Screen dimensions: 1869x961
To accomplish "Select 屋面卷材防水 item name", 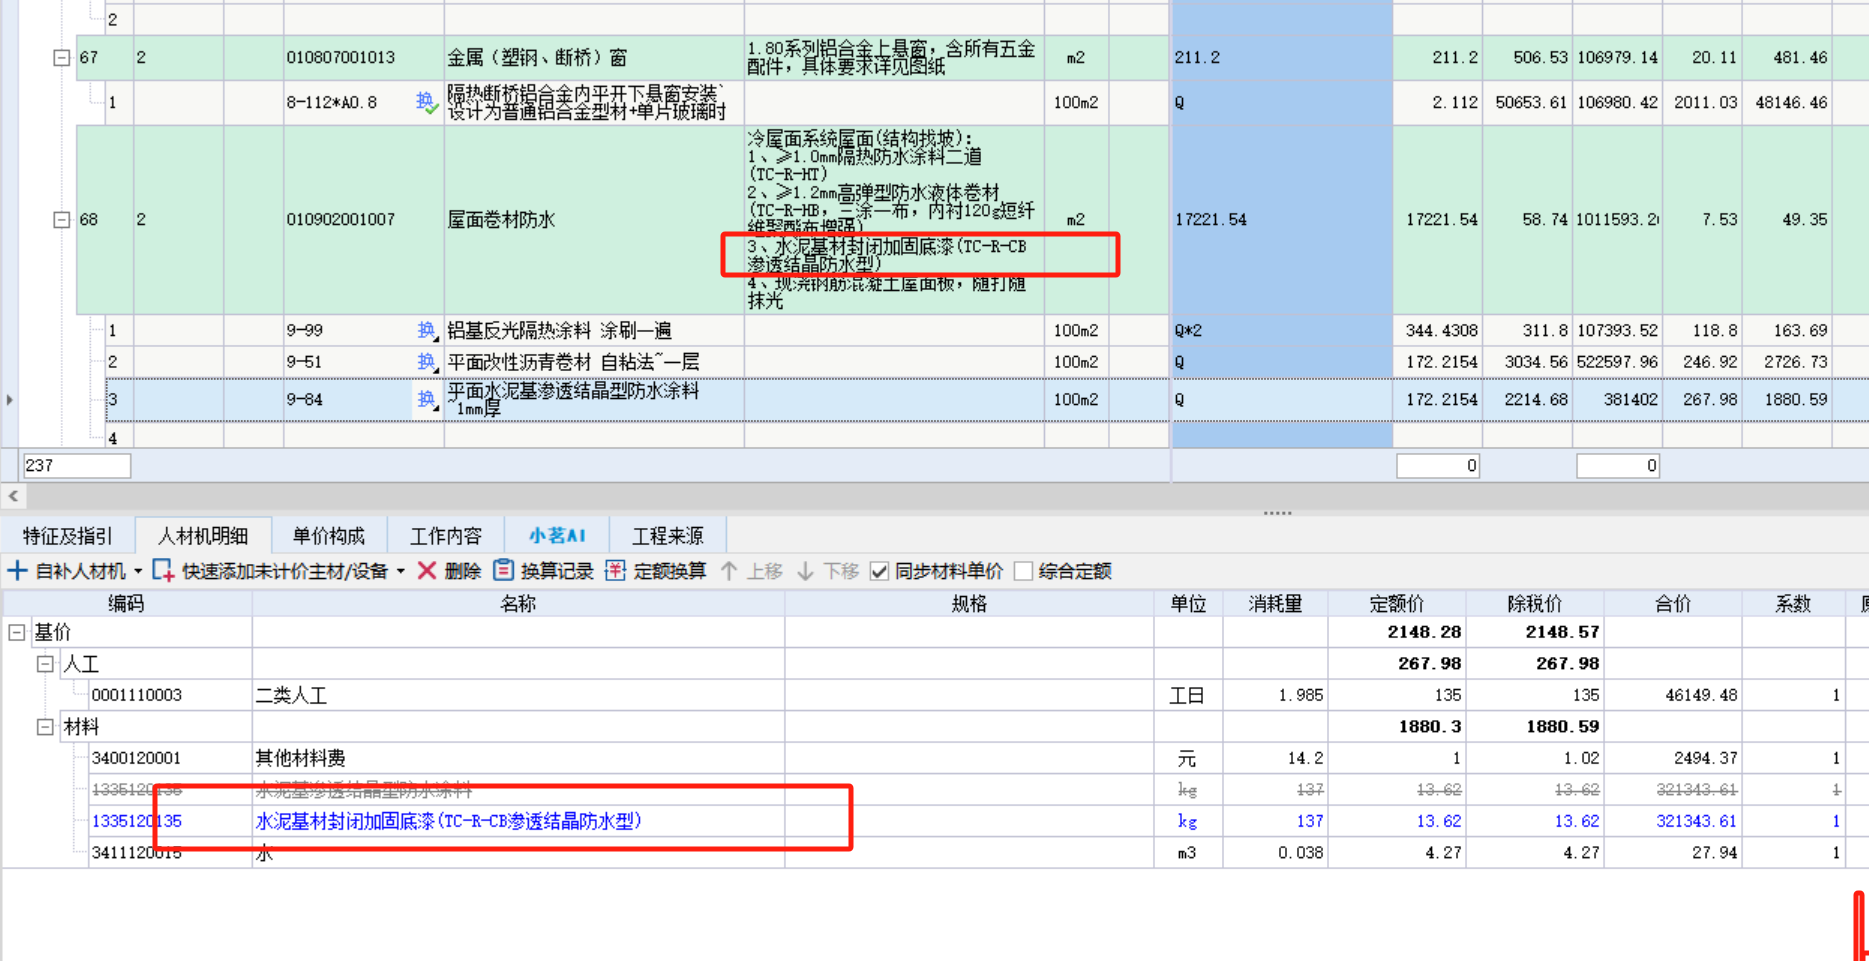I will (x=501, y=220).
